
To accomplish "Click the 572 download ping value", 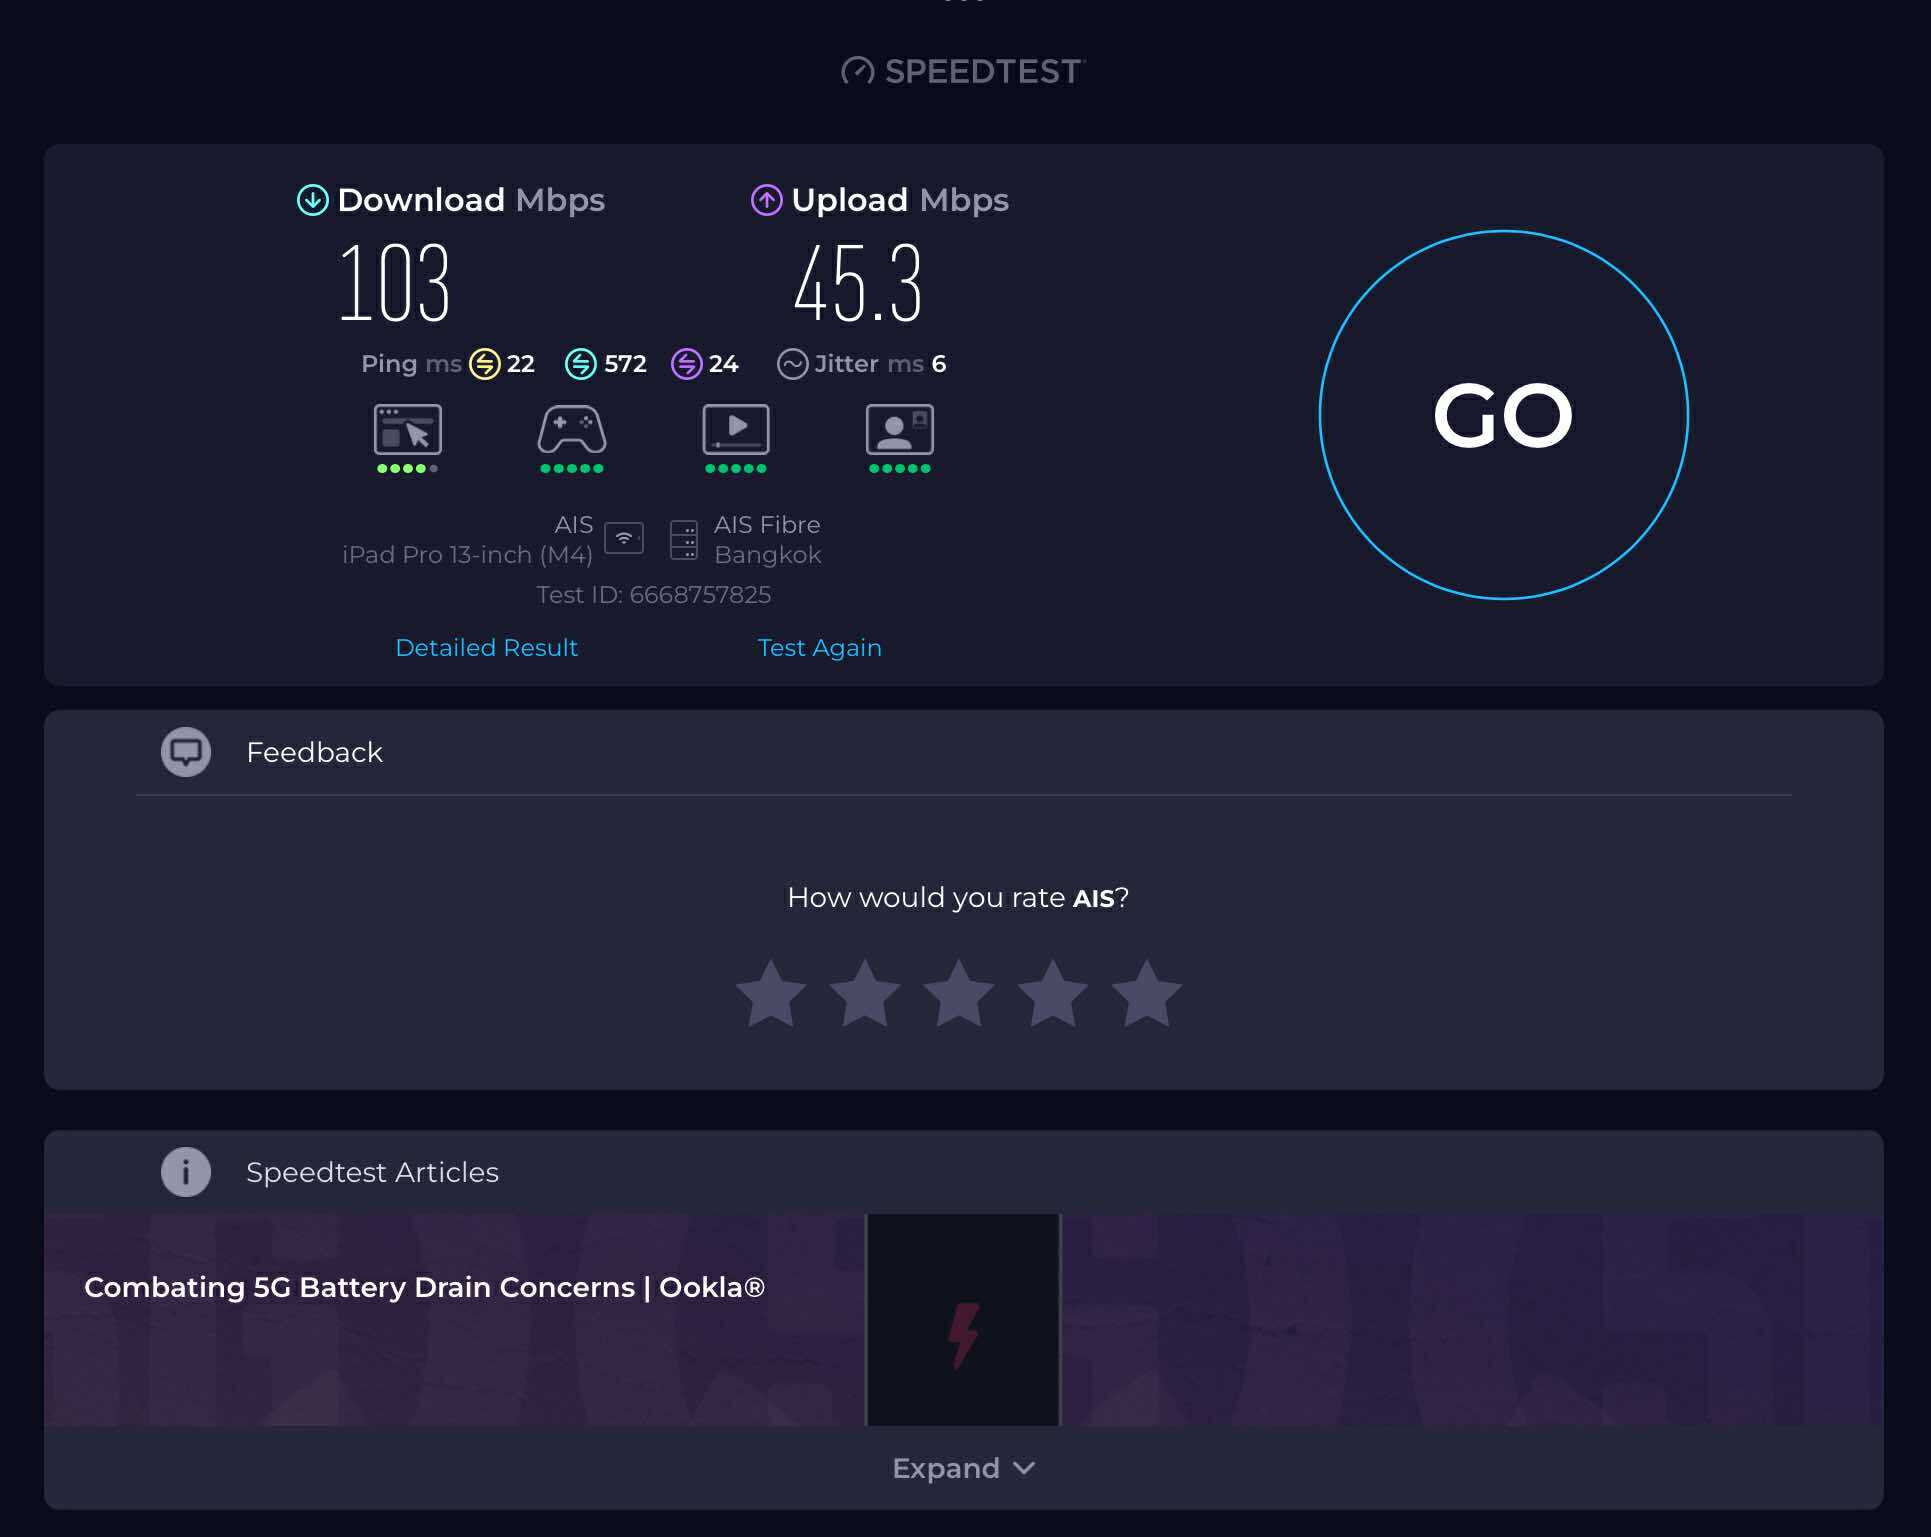I will point(625,364).
